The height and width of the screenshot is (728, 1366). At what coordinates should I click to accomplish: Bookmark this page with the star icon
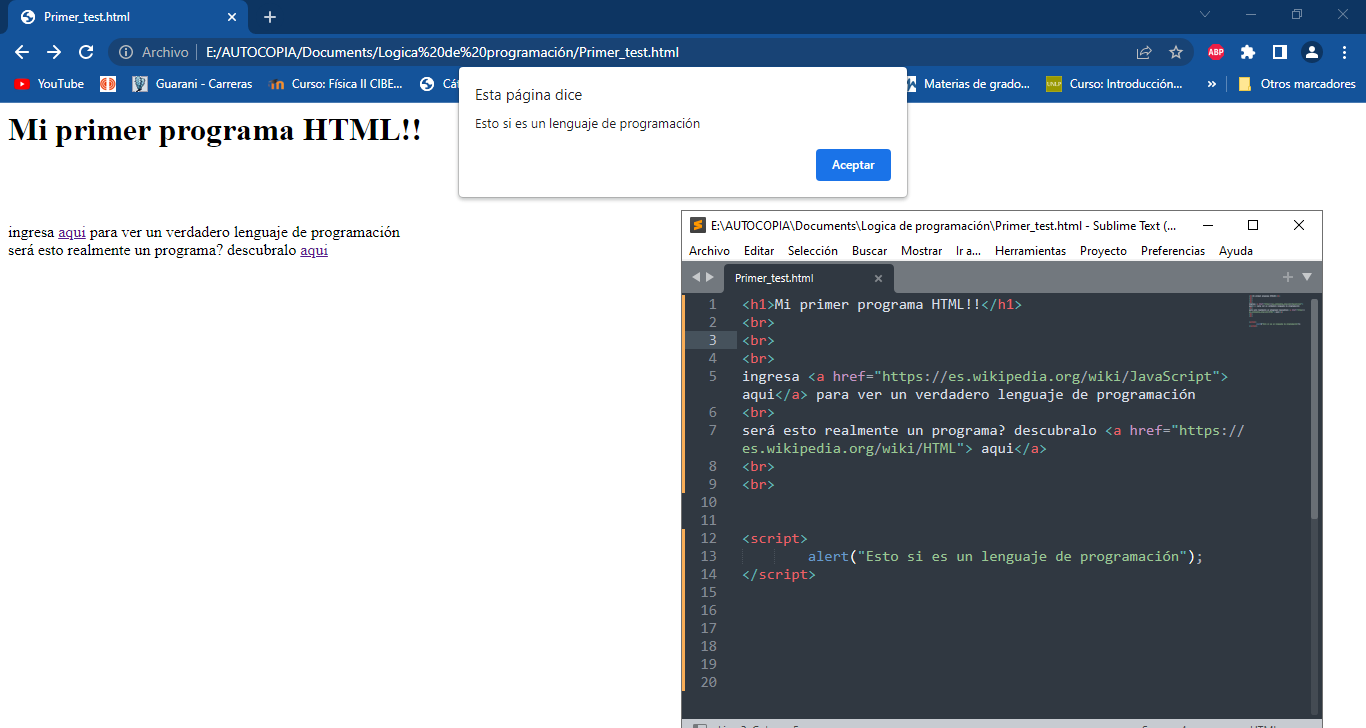click(x=1176, y=52)
